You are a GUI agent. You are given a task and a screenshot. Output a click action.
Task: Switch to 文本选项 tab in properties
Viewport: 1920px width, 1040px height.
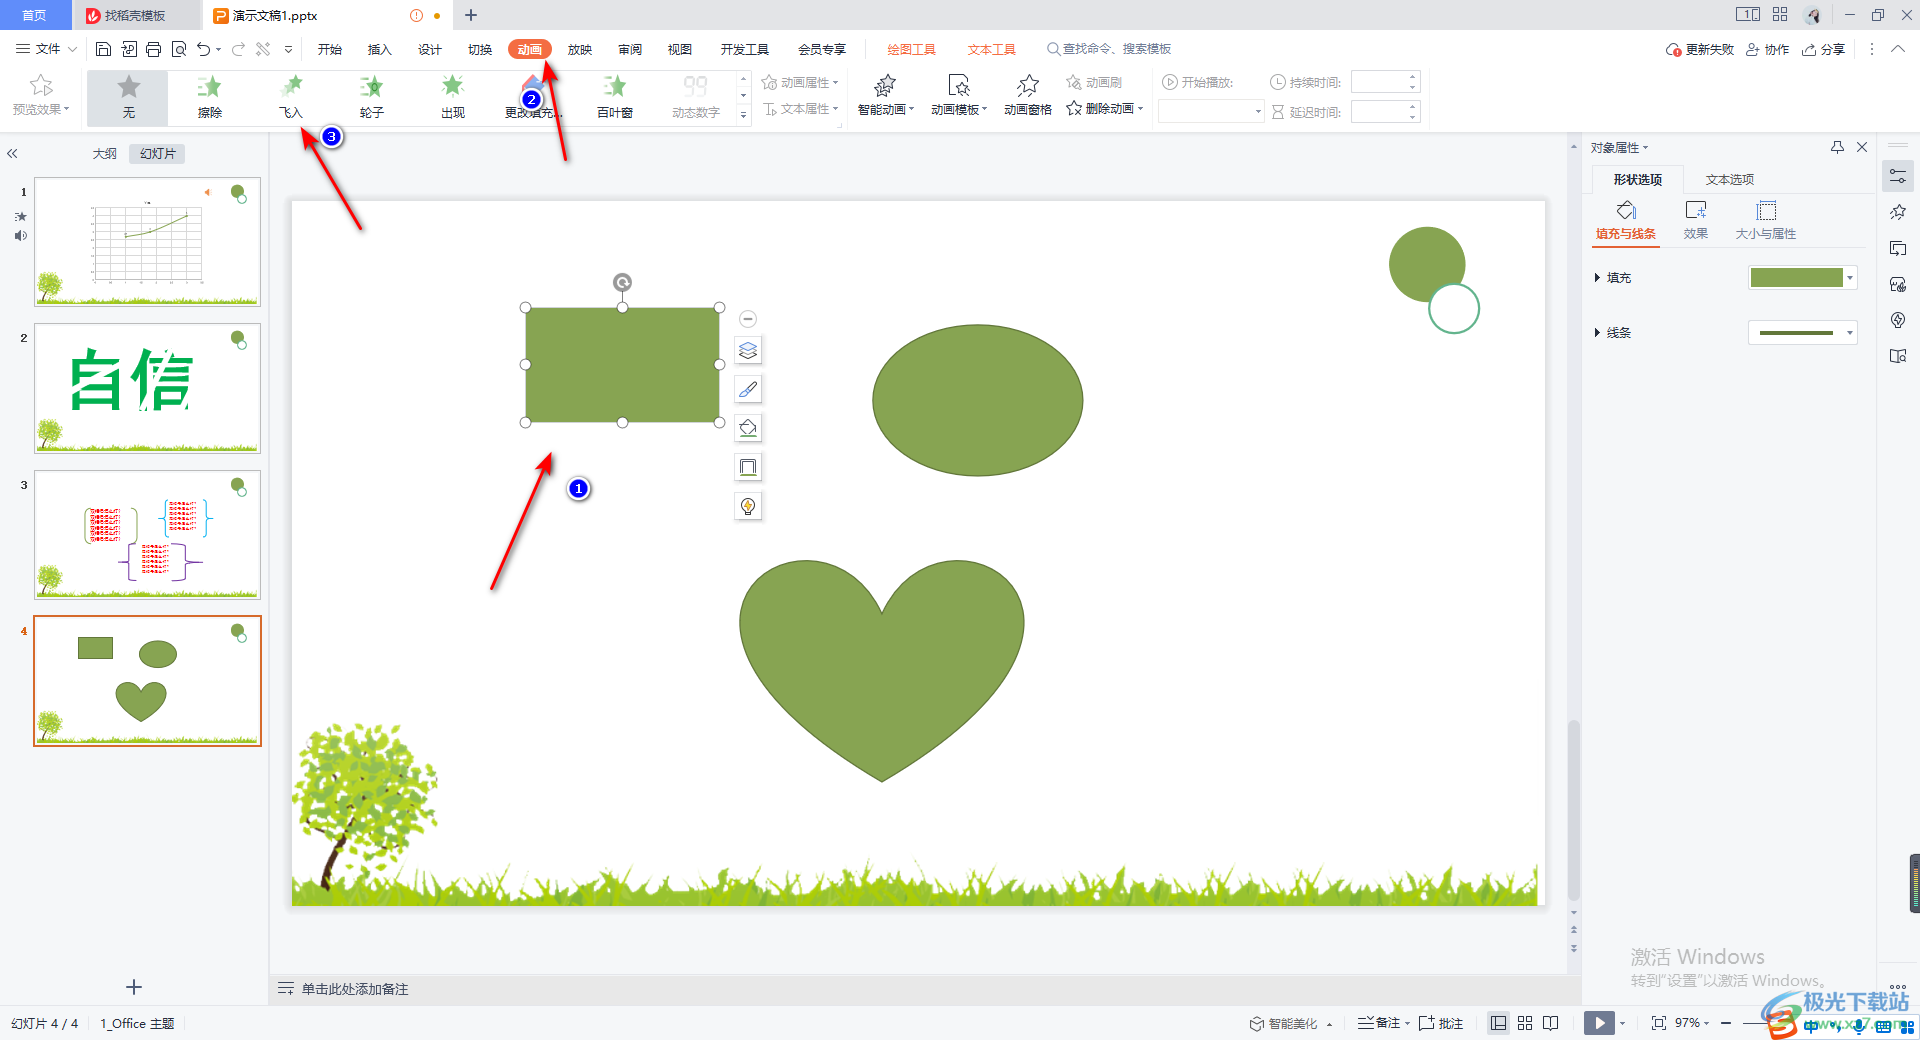click(1730, 180)
